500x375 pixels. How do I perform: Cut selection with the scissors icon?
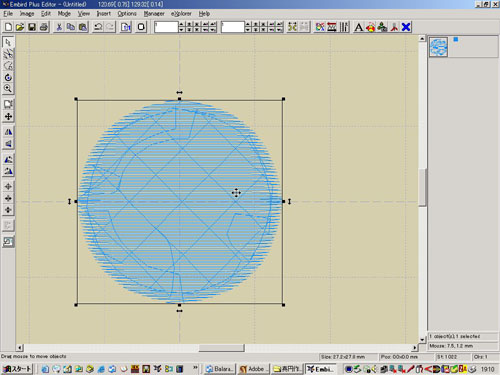point(59,27)
